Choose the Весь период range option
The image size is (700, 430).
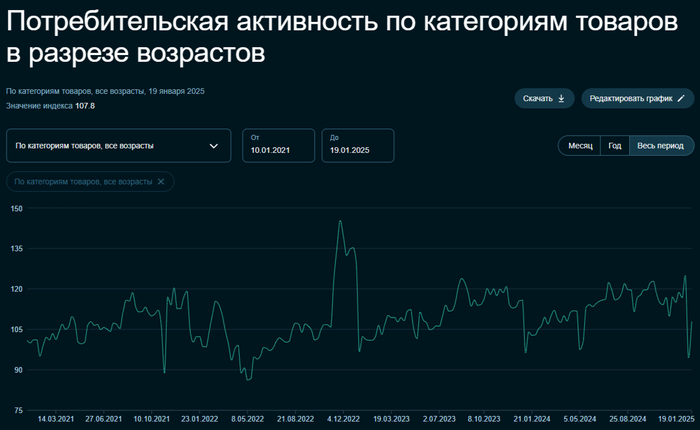click(662, 146)
